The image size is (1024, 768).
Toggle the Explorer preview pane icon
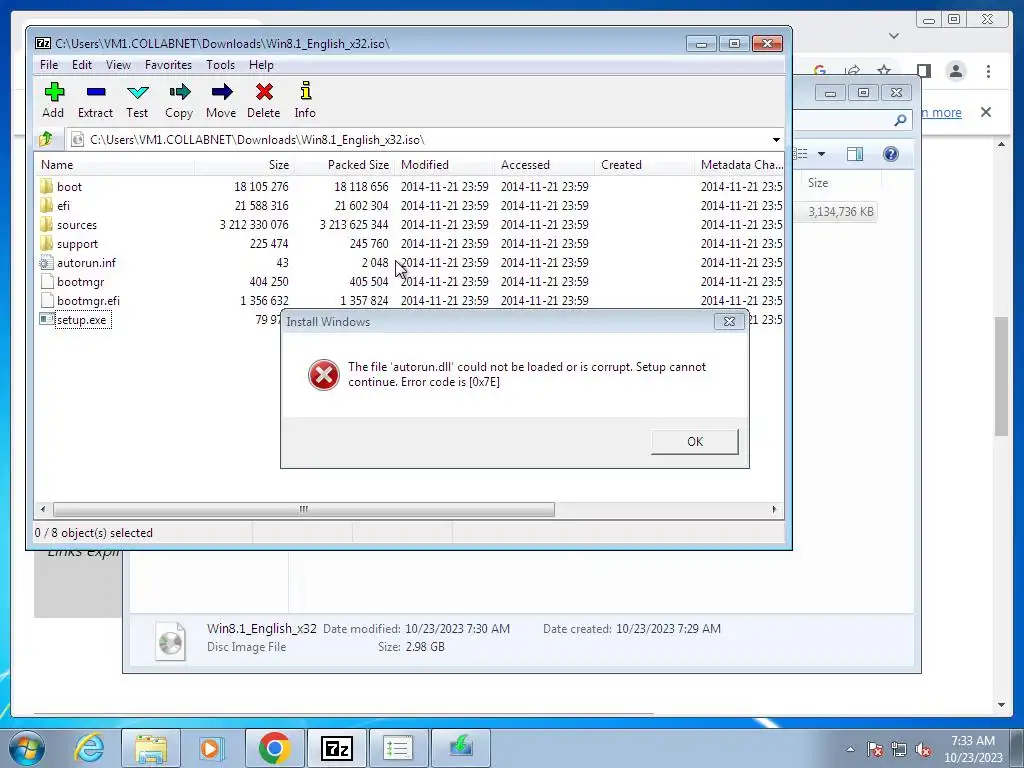[854, 154]
